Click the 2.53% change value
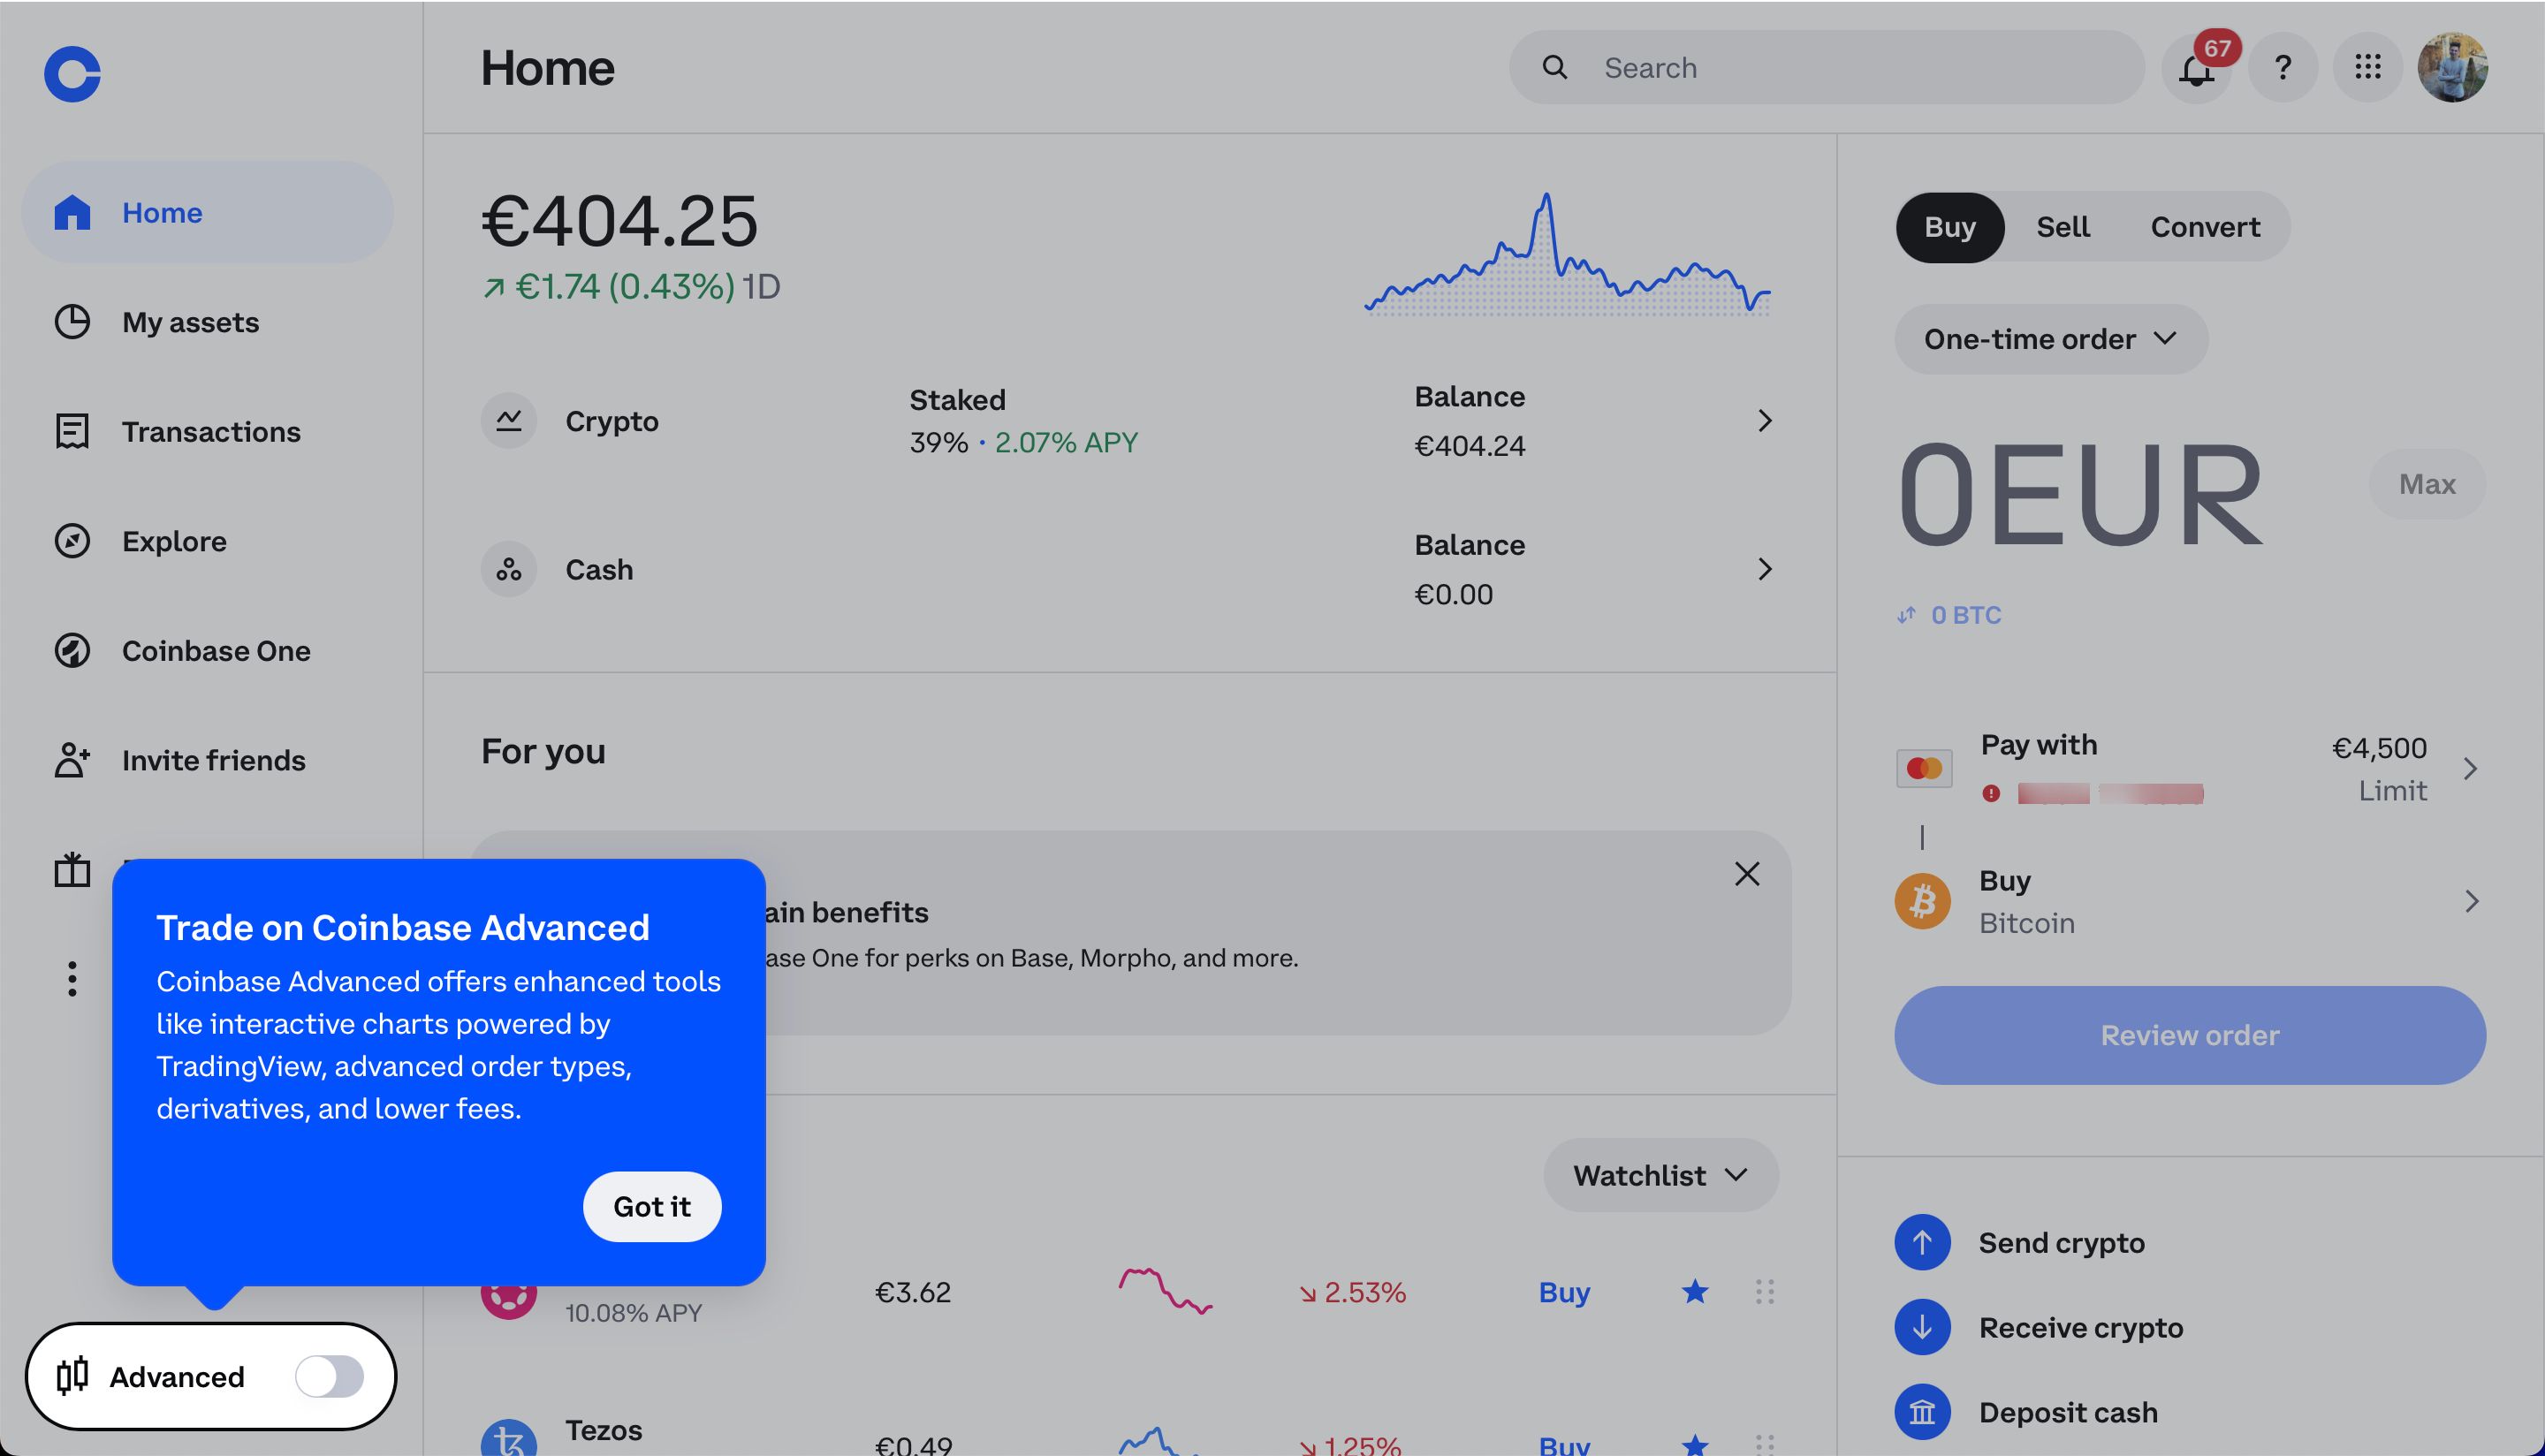Image resolution: width=2545 pixels, height=1456 pixels. click(1352, 1292)
